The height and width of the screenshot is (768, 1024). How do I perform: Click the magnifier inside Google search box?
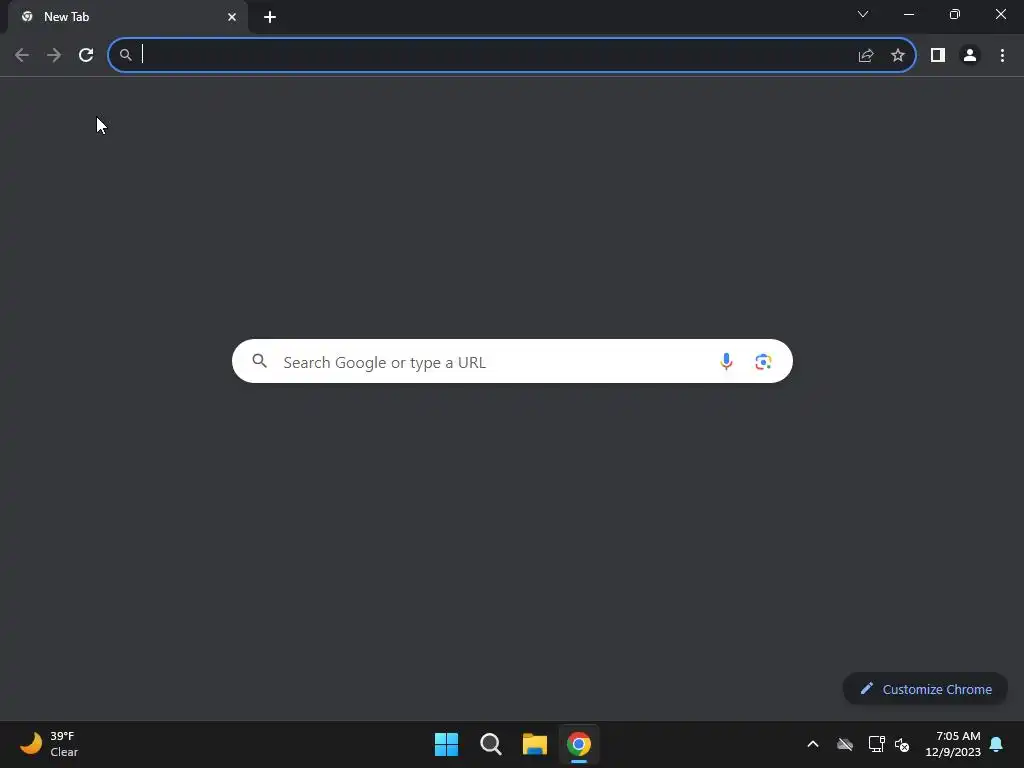[259, 360]
